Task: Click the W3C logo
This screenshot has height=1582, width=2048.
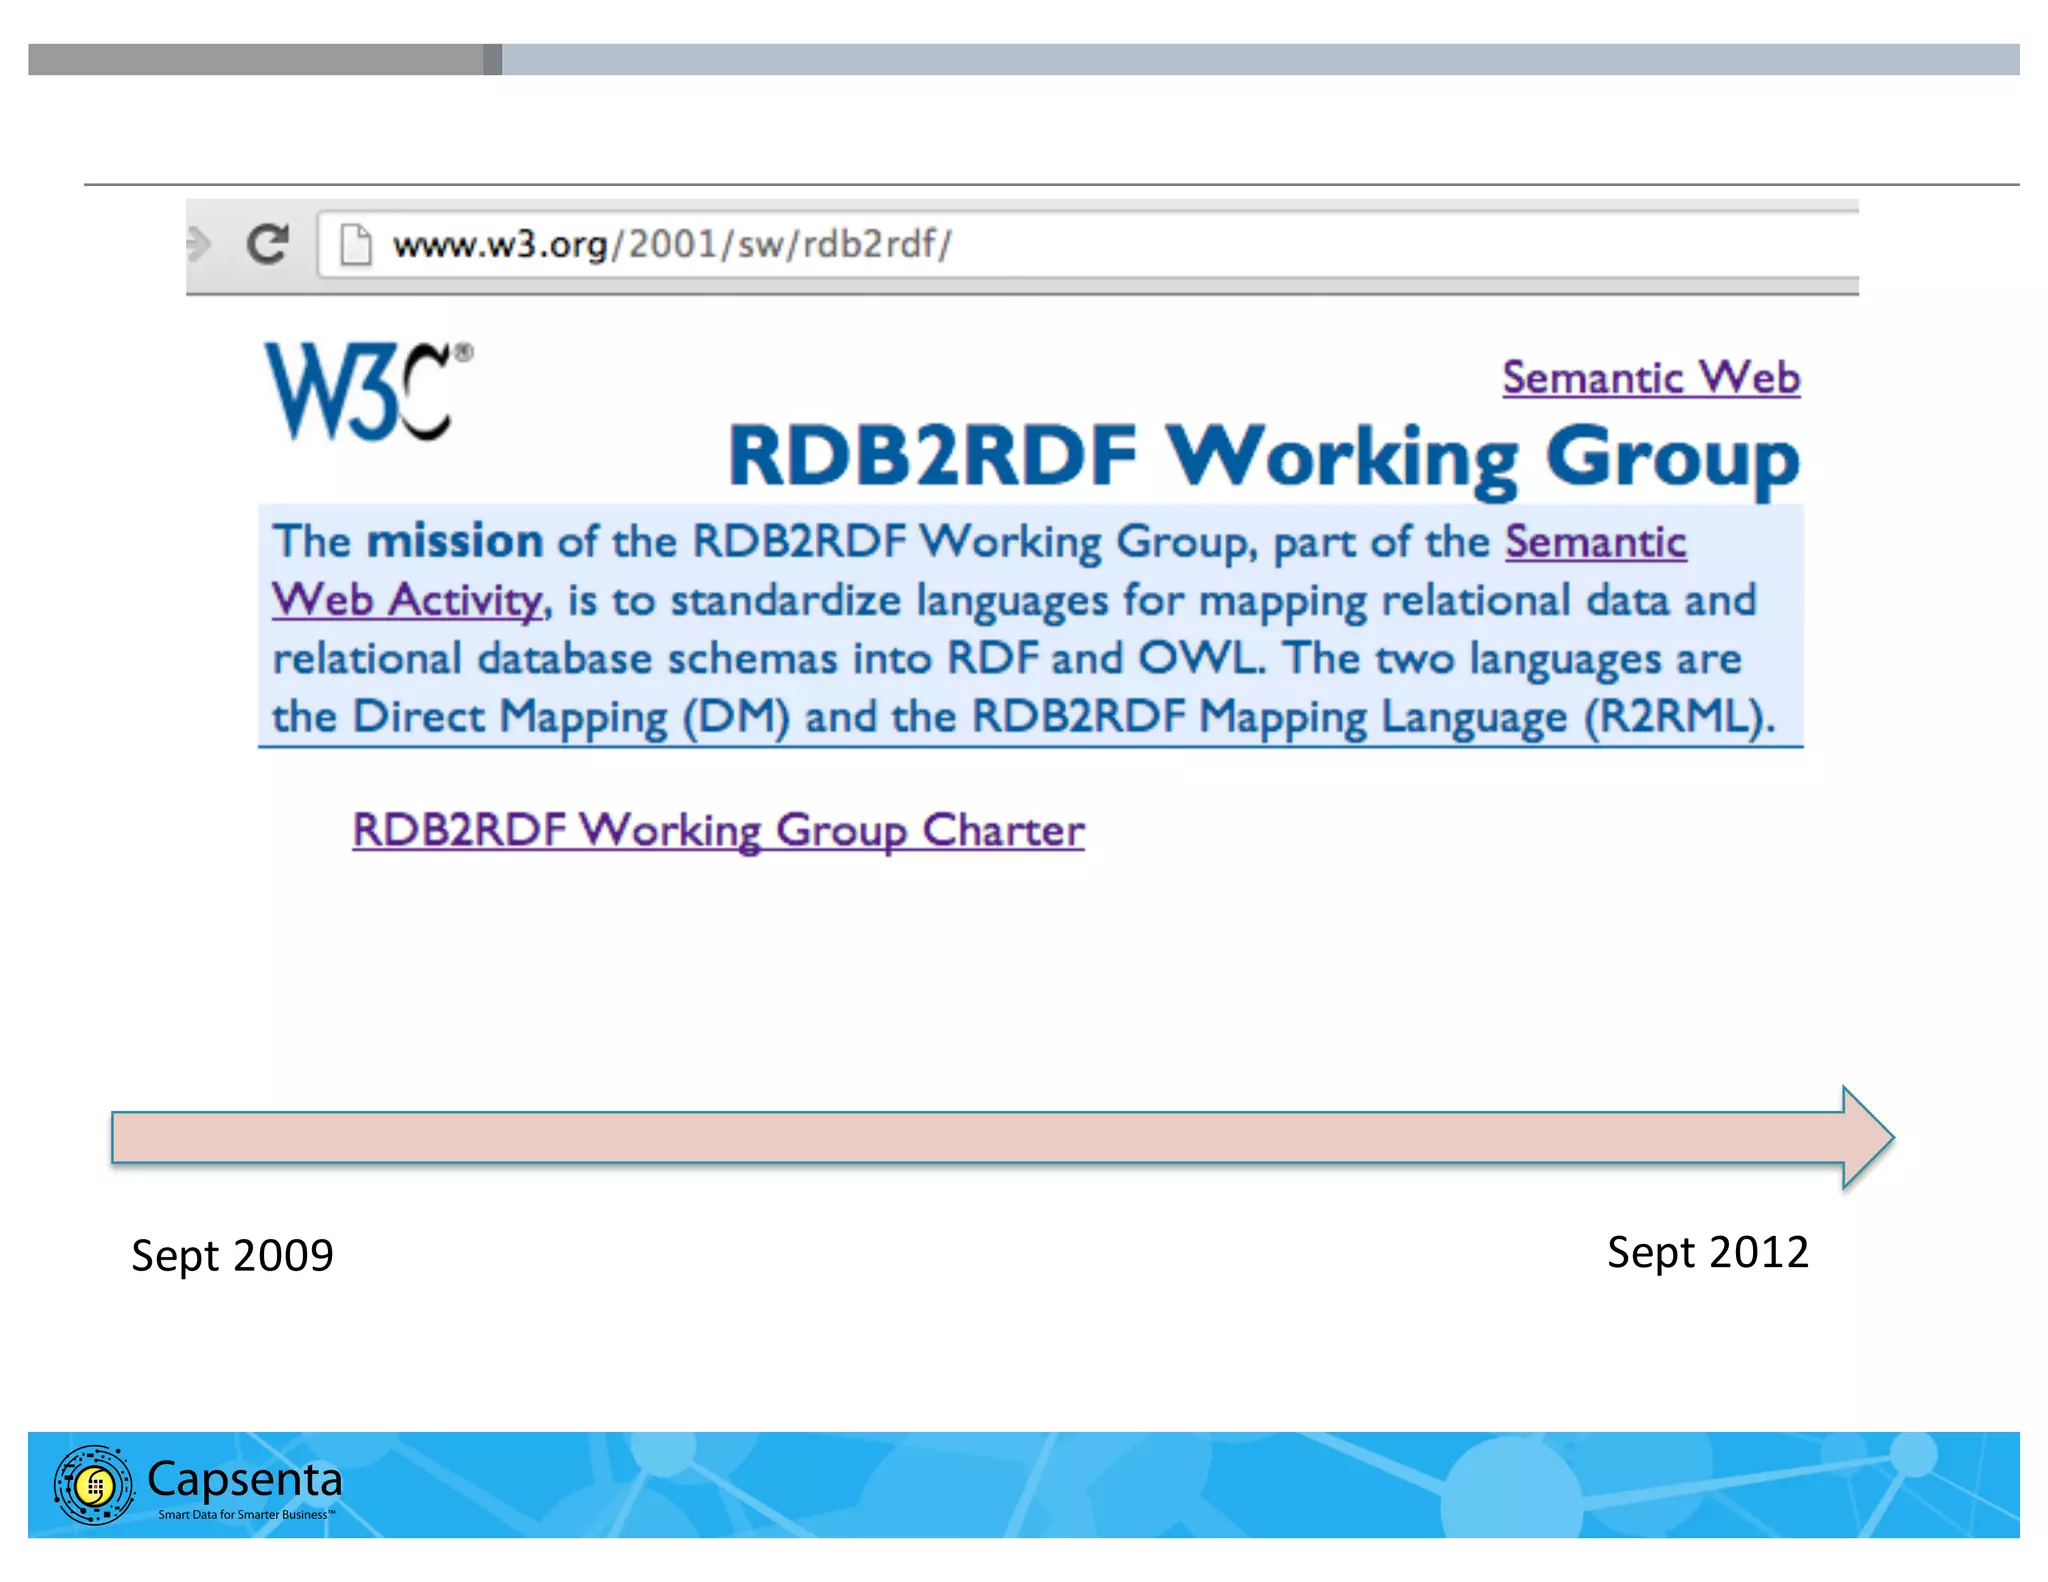Action: click(367, 391)
